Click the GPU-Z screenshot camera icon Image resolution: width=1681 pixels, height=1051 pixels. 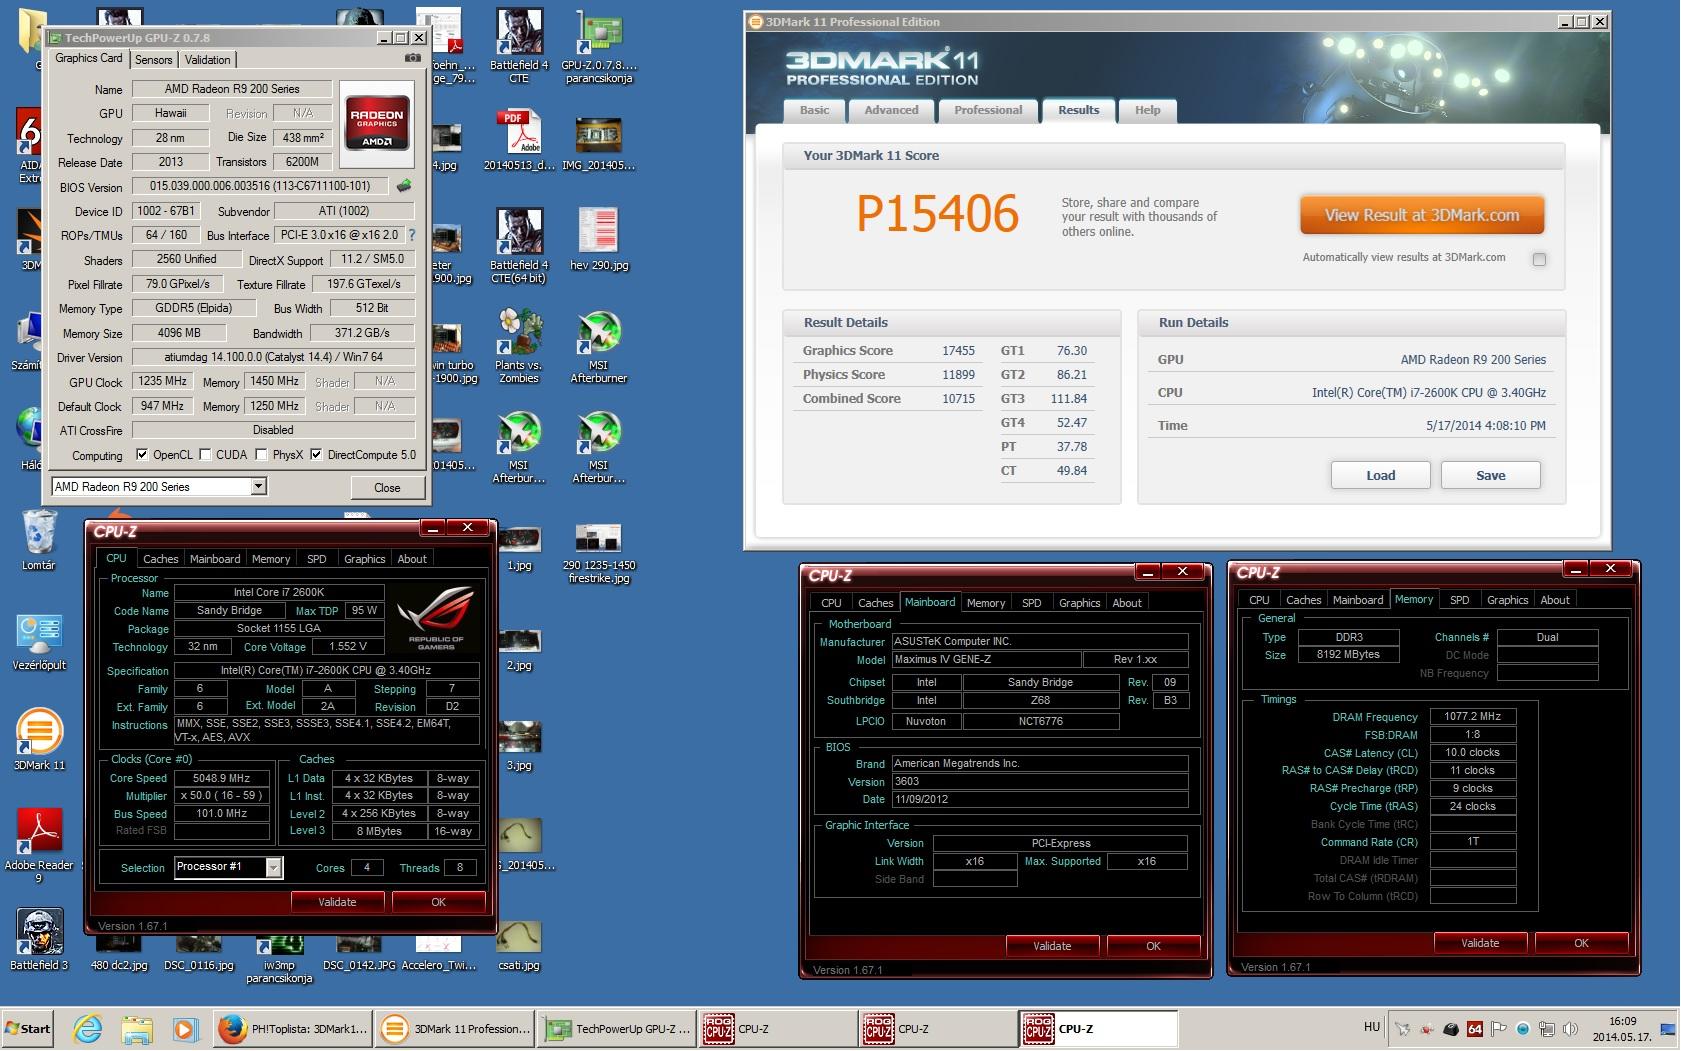pos(412,59)
